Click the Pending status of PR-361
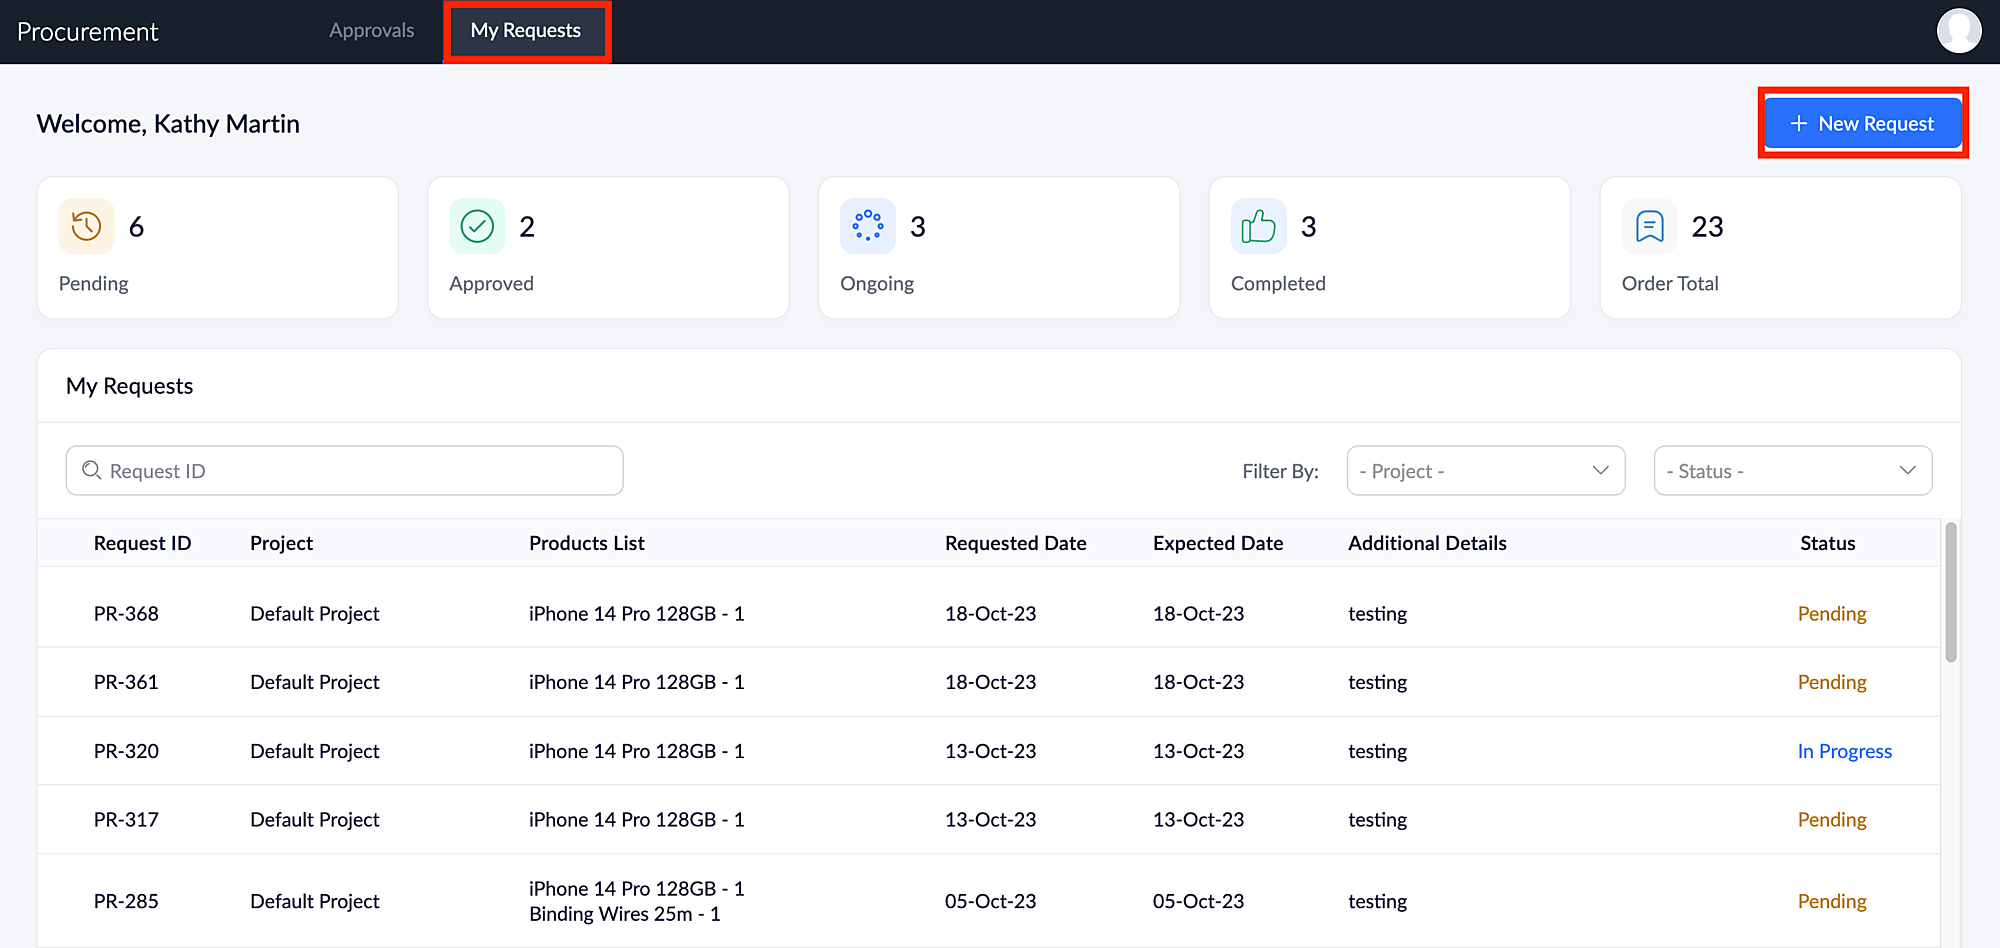 1832,682
